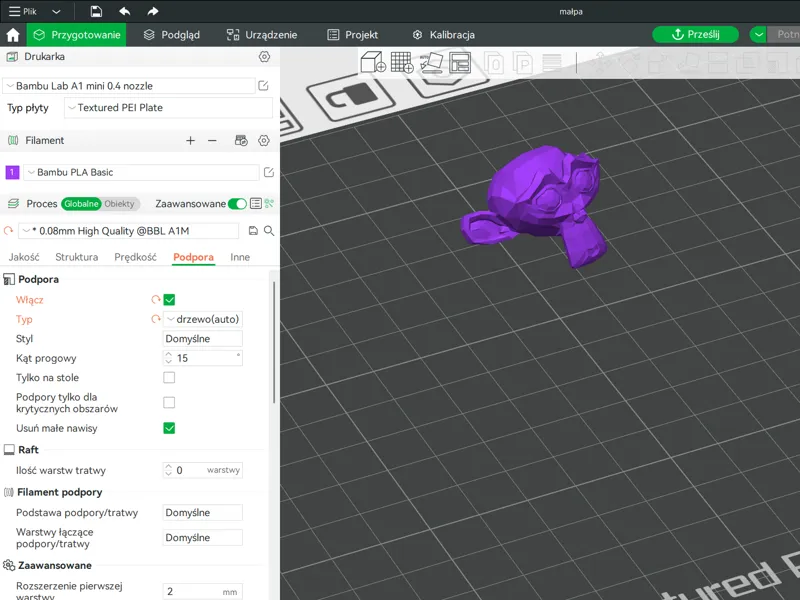Click the Plik hamburger menu icon
The image size is (800, 600).
pos(14,11)
